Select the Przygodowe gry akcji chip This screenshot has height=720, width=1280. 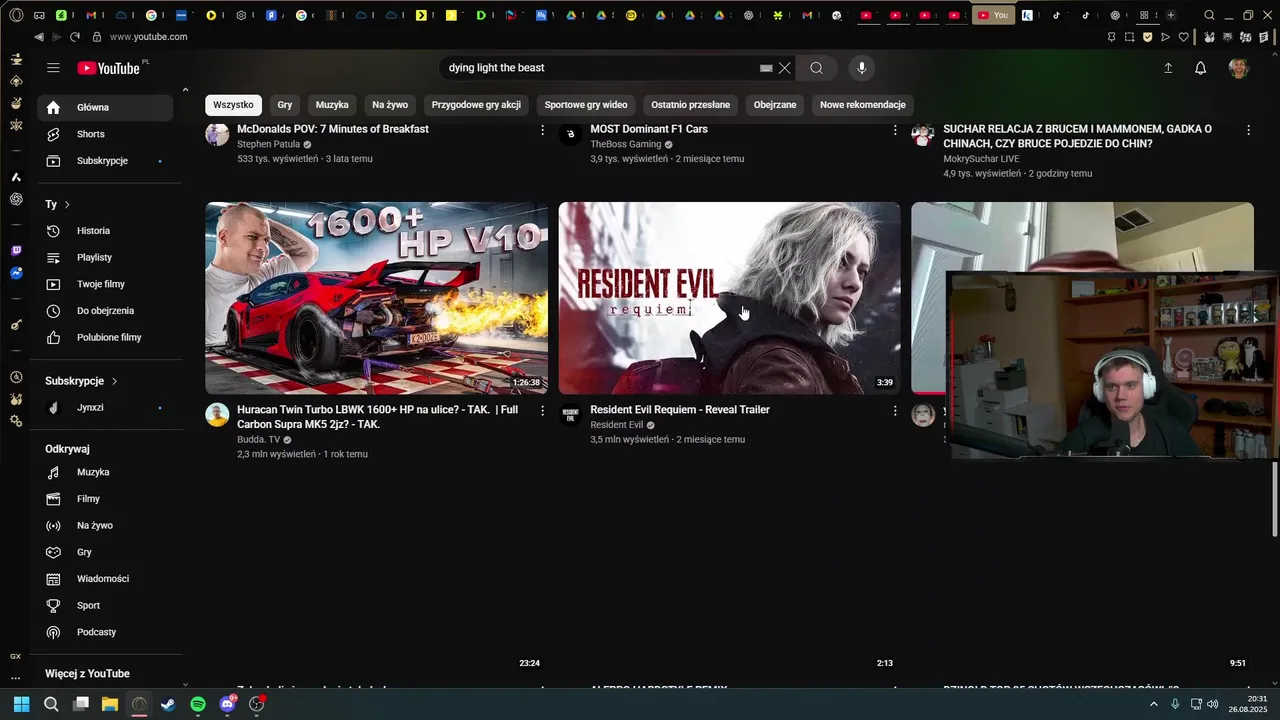tap(476, 105)
